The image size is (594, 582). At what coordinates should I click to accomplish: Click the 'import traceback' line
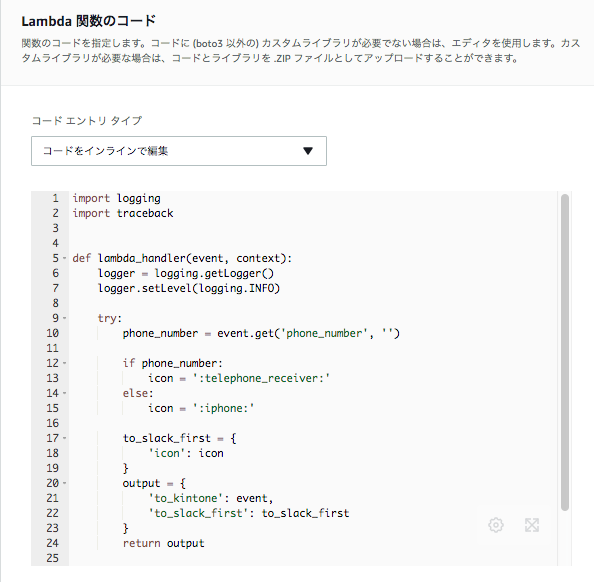[123, 213]
